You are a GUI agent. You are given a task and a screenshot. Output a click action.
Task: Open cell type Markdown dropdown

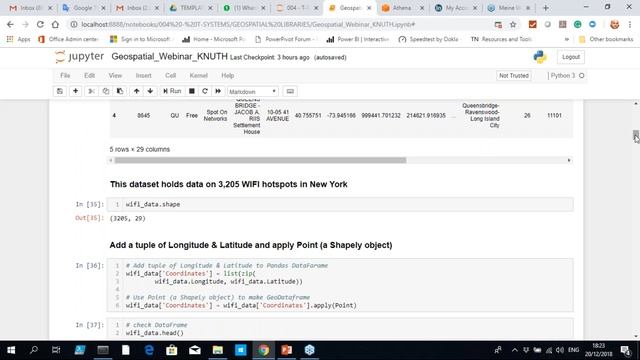253,91
